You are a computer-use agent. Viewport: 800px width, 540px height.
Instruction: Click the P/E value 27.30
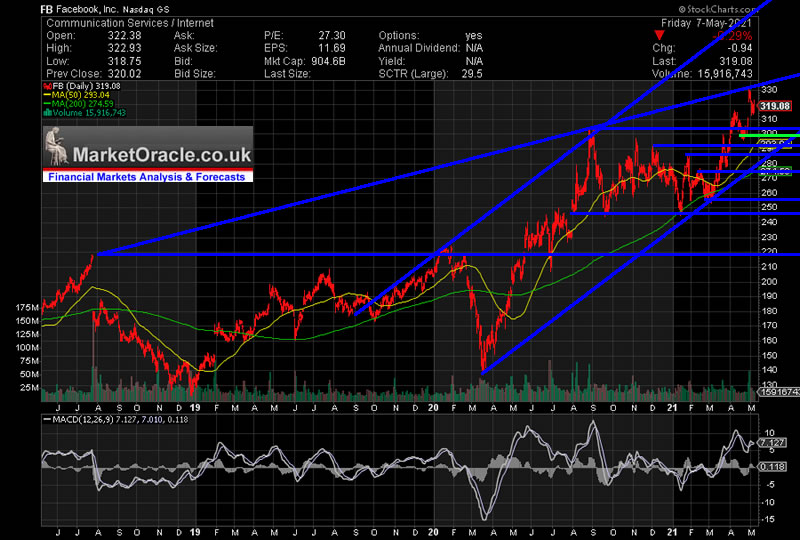[332, 36]
